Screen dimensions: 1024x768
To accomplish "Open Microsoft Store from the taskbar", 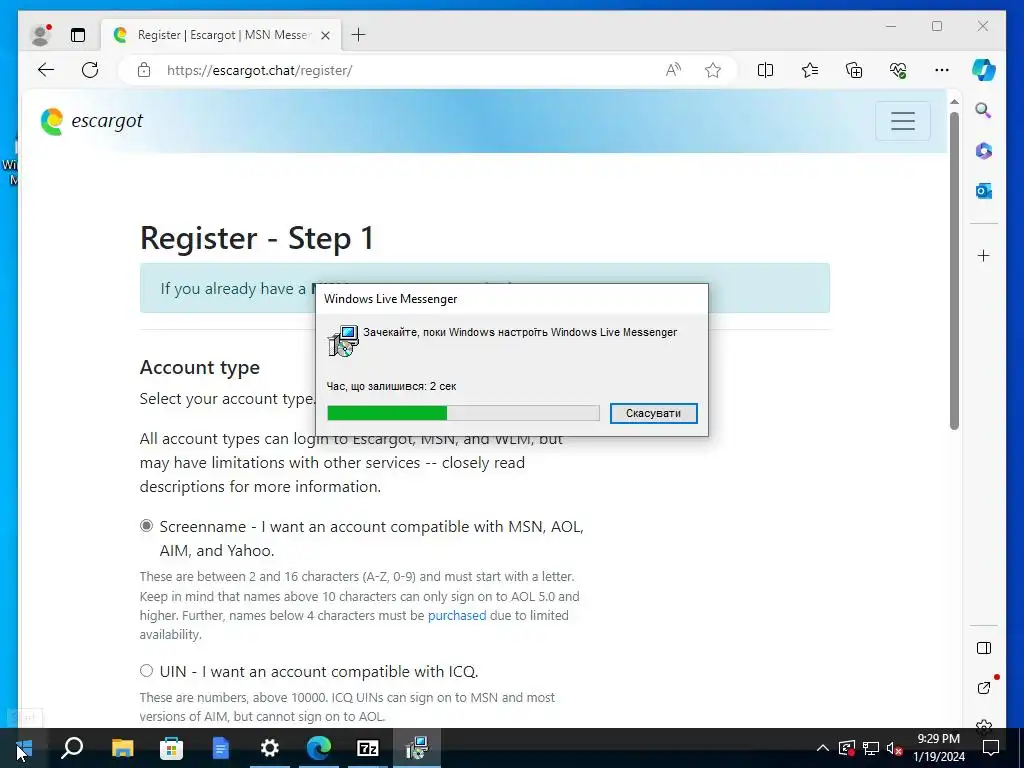I will point(171,748).
